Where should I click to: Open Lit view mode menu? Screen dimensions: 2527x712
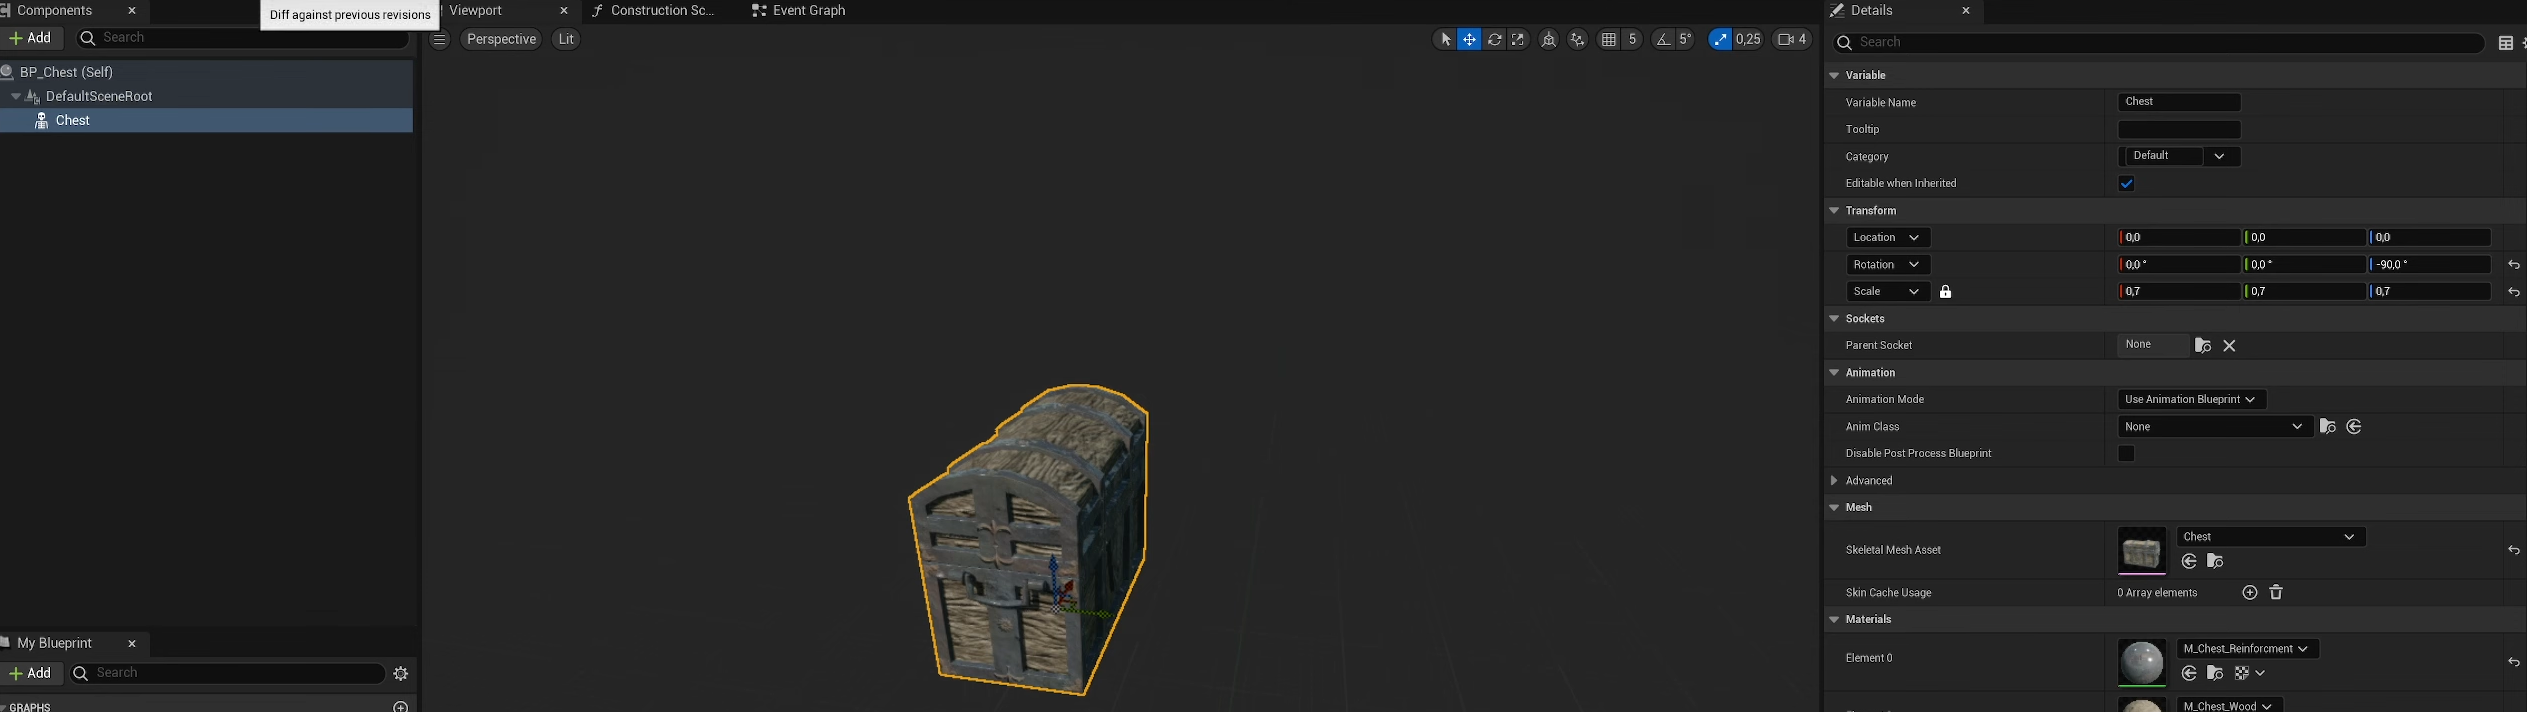[566, 39]
